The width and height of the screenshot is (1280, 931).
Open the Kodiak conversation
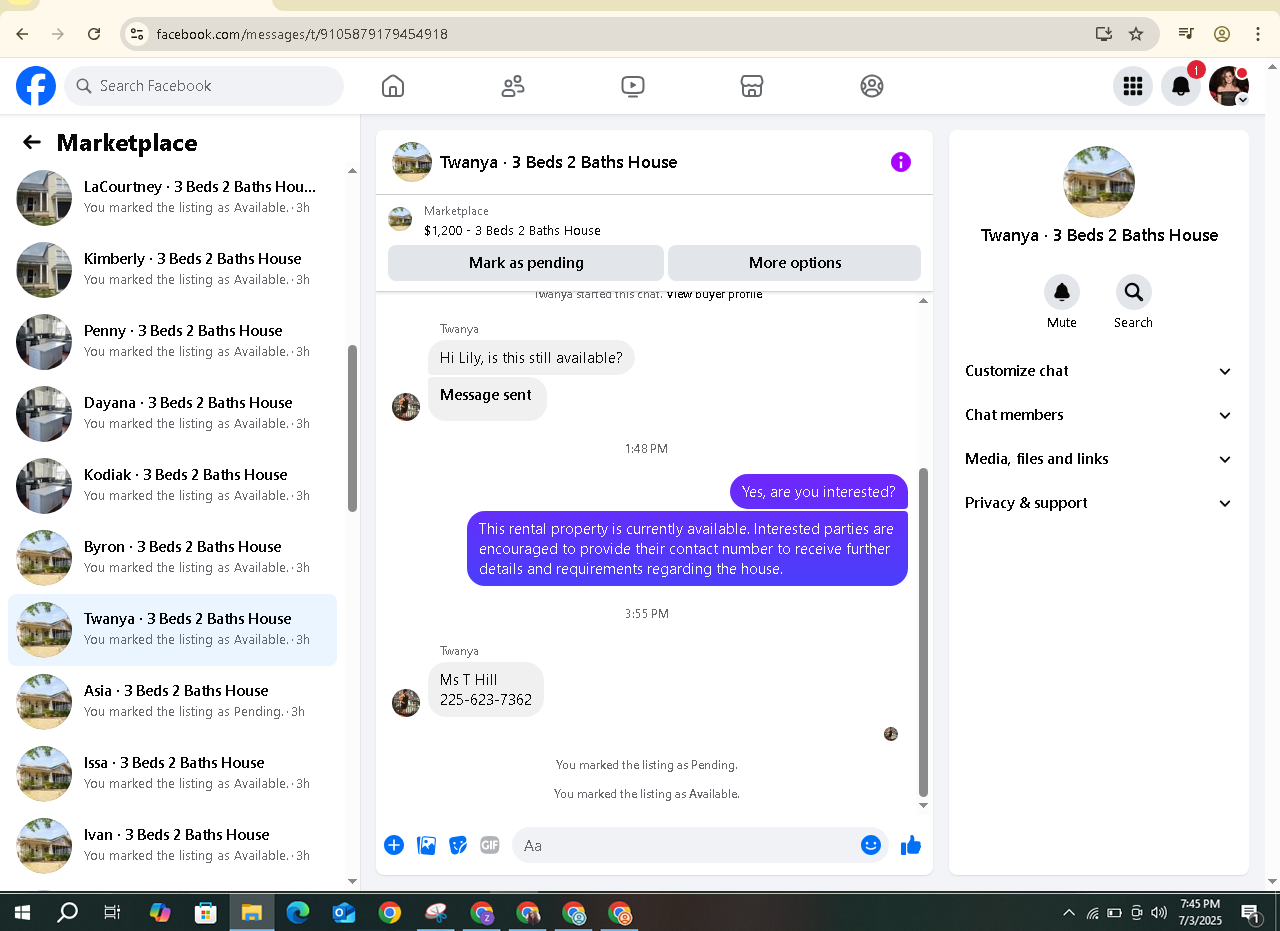click(x=172, y=486)
